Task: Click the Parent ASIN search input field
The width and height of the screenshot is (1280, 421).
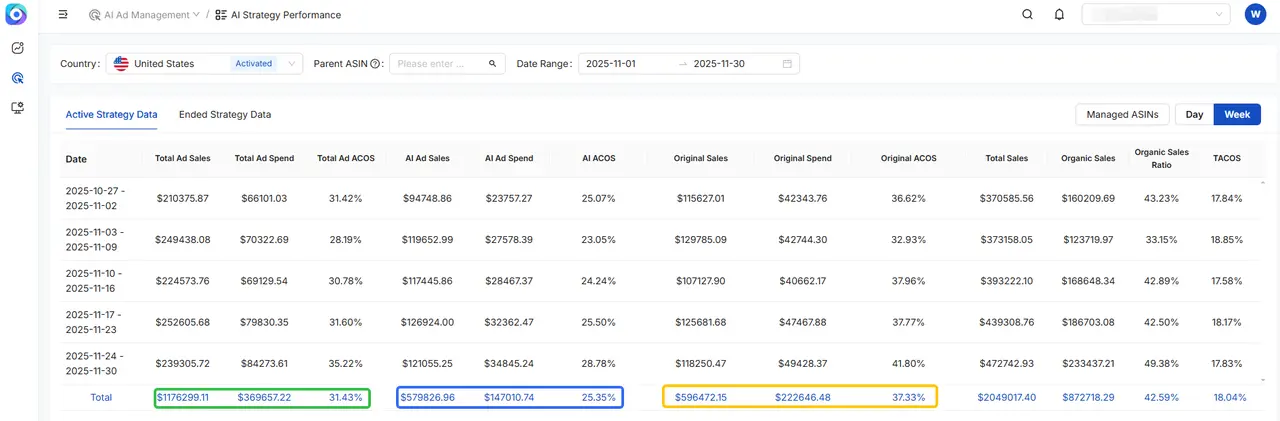Action: click(440, 64)
